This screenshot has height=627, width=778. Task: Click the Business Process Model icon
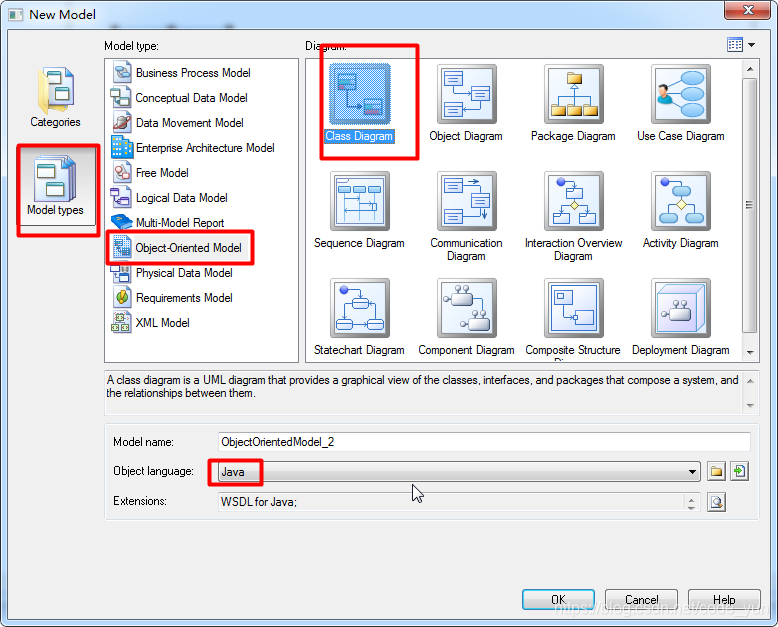pyautogui.click(x=122, y=72)
